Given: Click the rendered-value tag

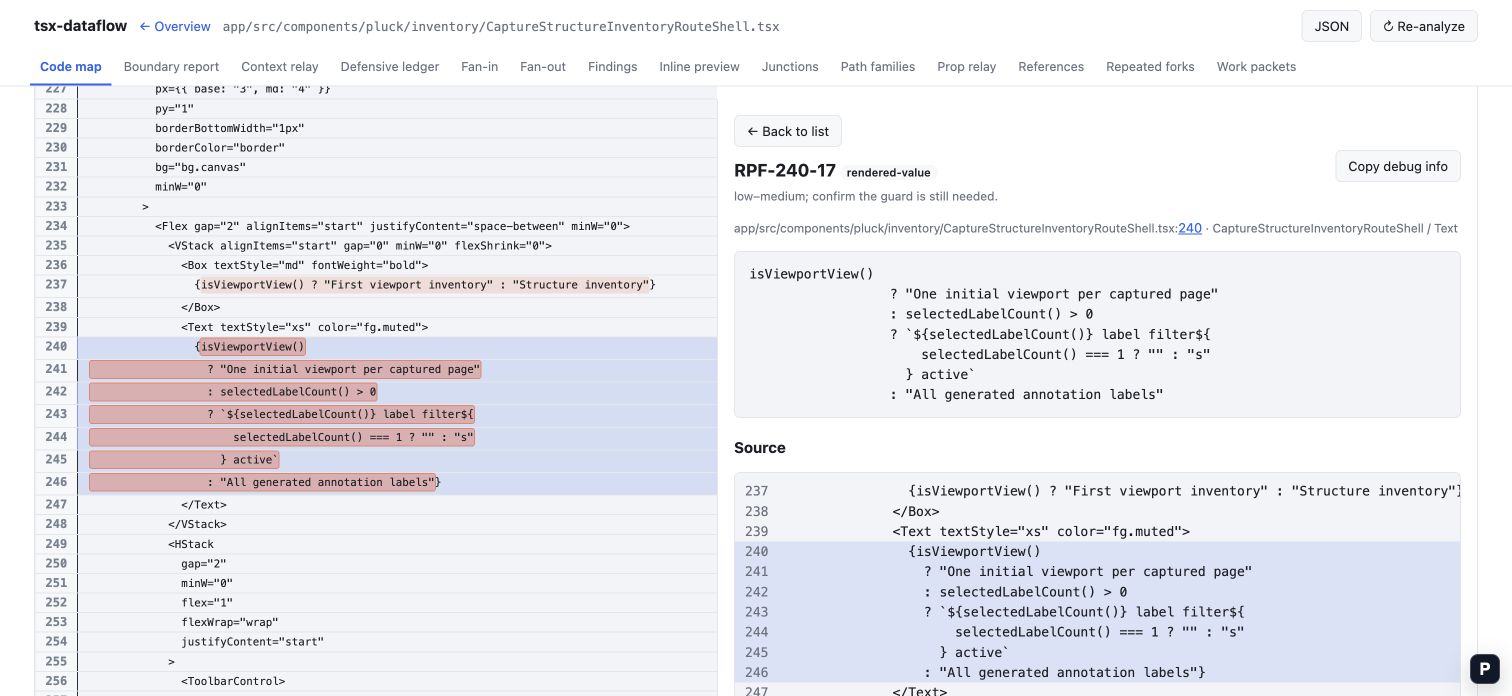Looking at the screenshot, I should coord(888,173).
